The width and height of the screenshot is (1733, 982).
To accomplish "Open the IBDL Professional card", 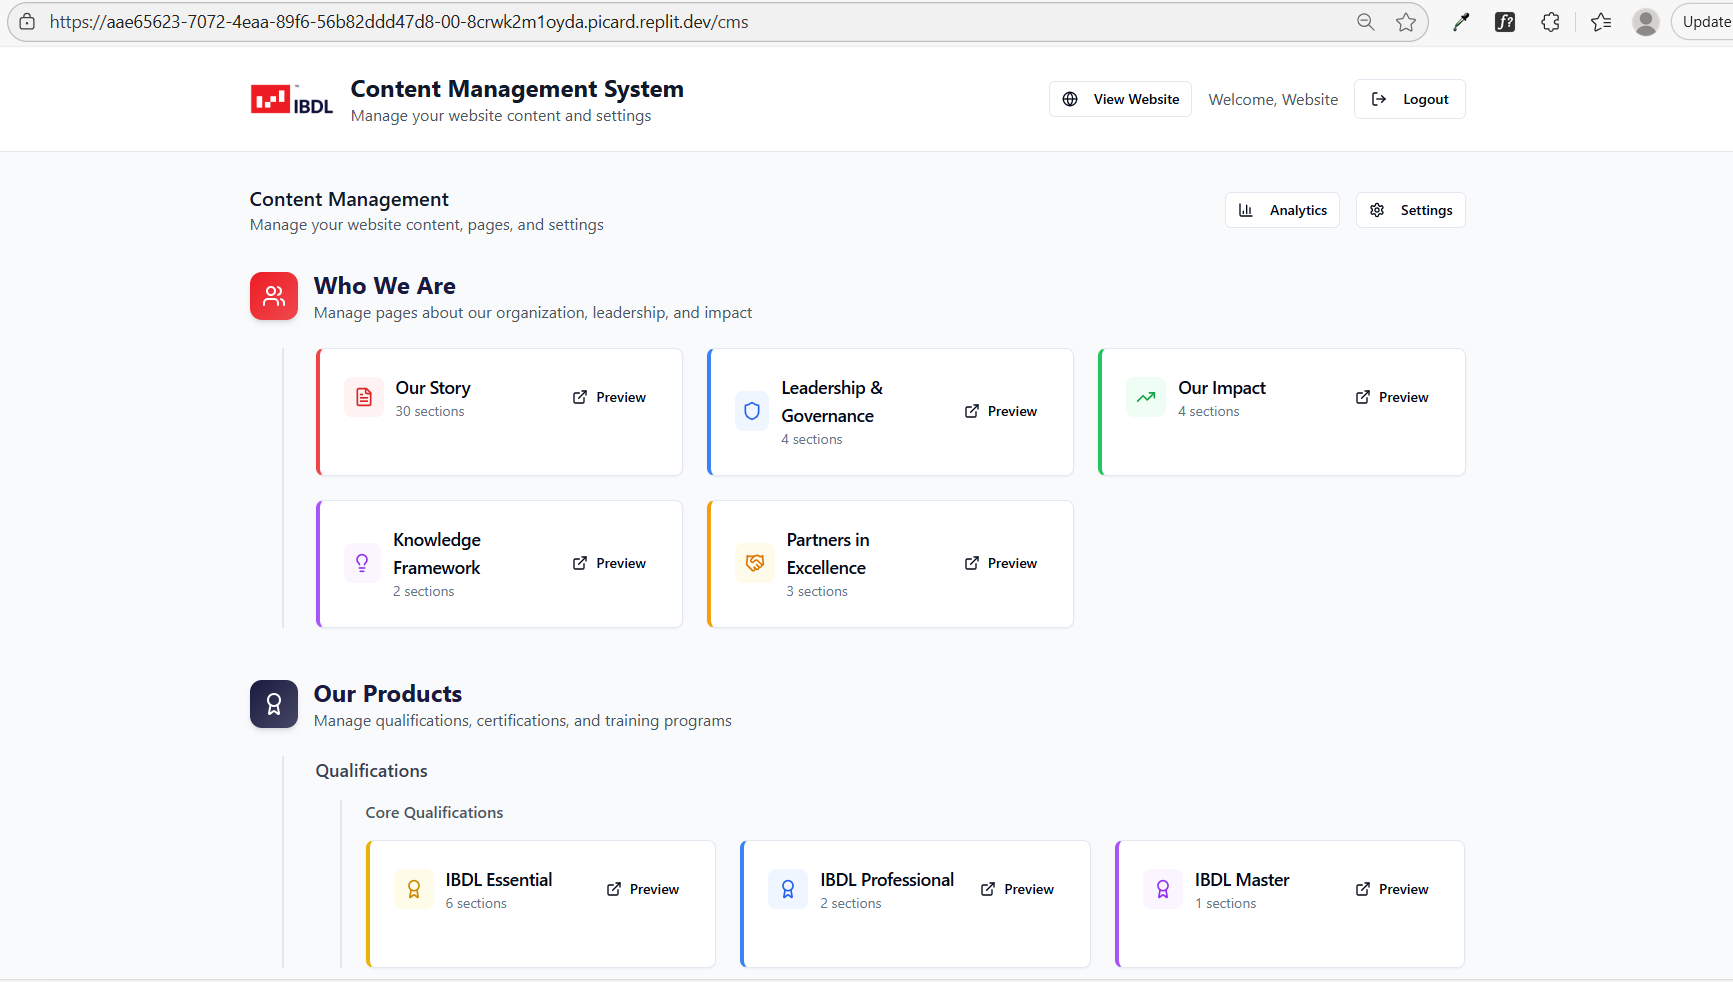I will [x=887, y=880].
